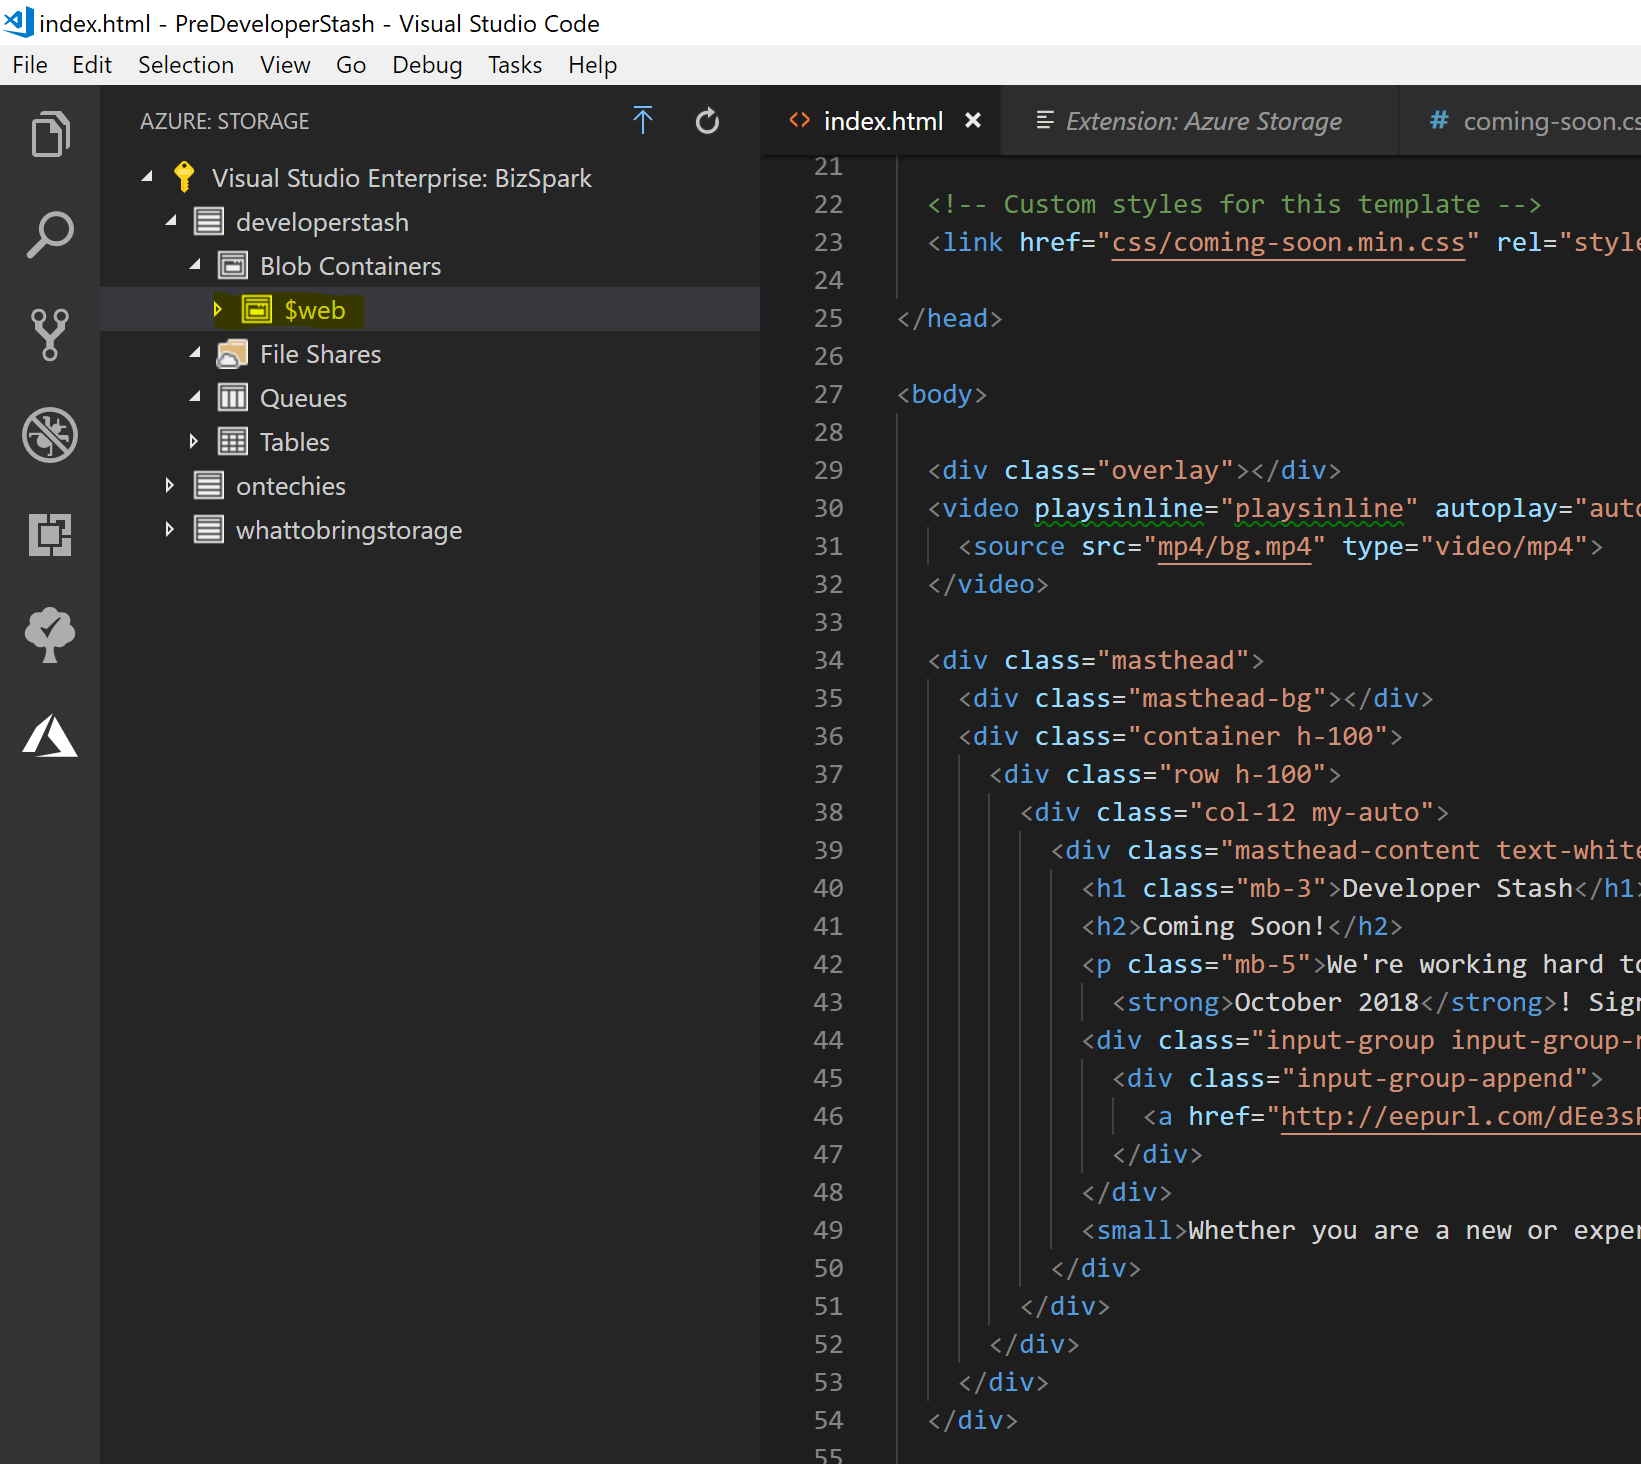
Task: Open the Tasks menu
Action: (515, 65)
